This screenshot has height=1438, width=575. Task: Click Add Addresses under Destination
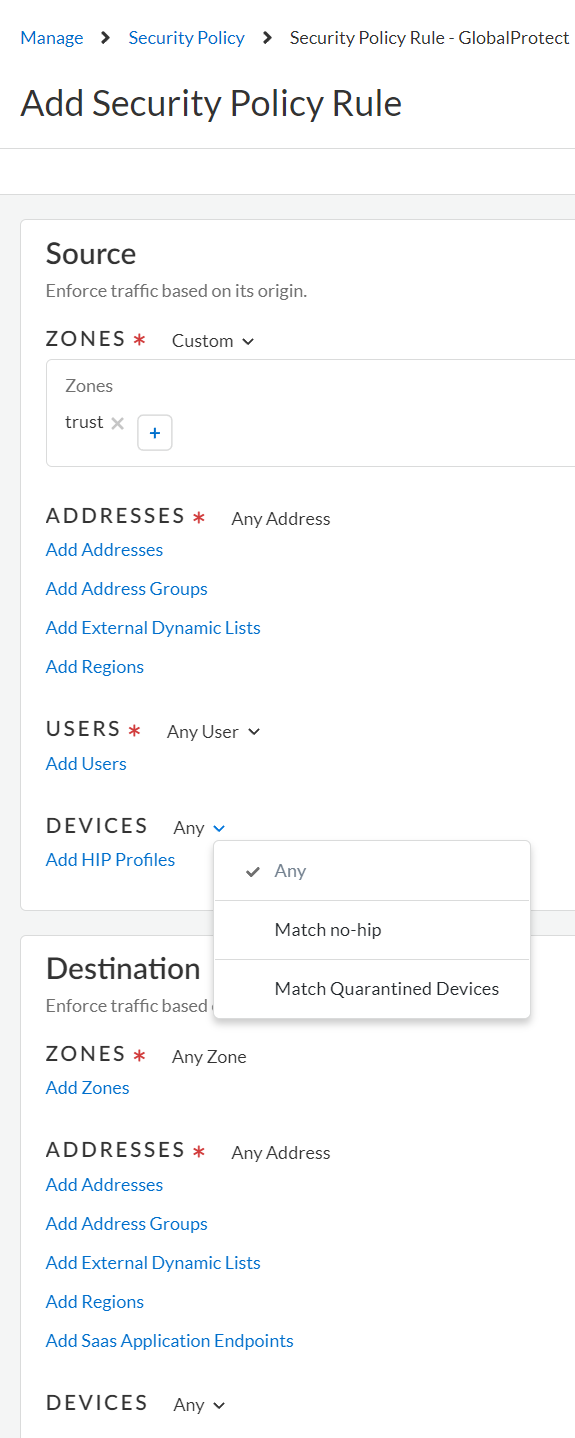104,1185
